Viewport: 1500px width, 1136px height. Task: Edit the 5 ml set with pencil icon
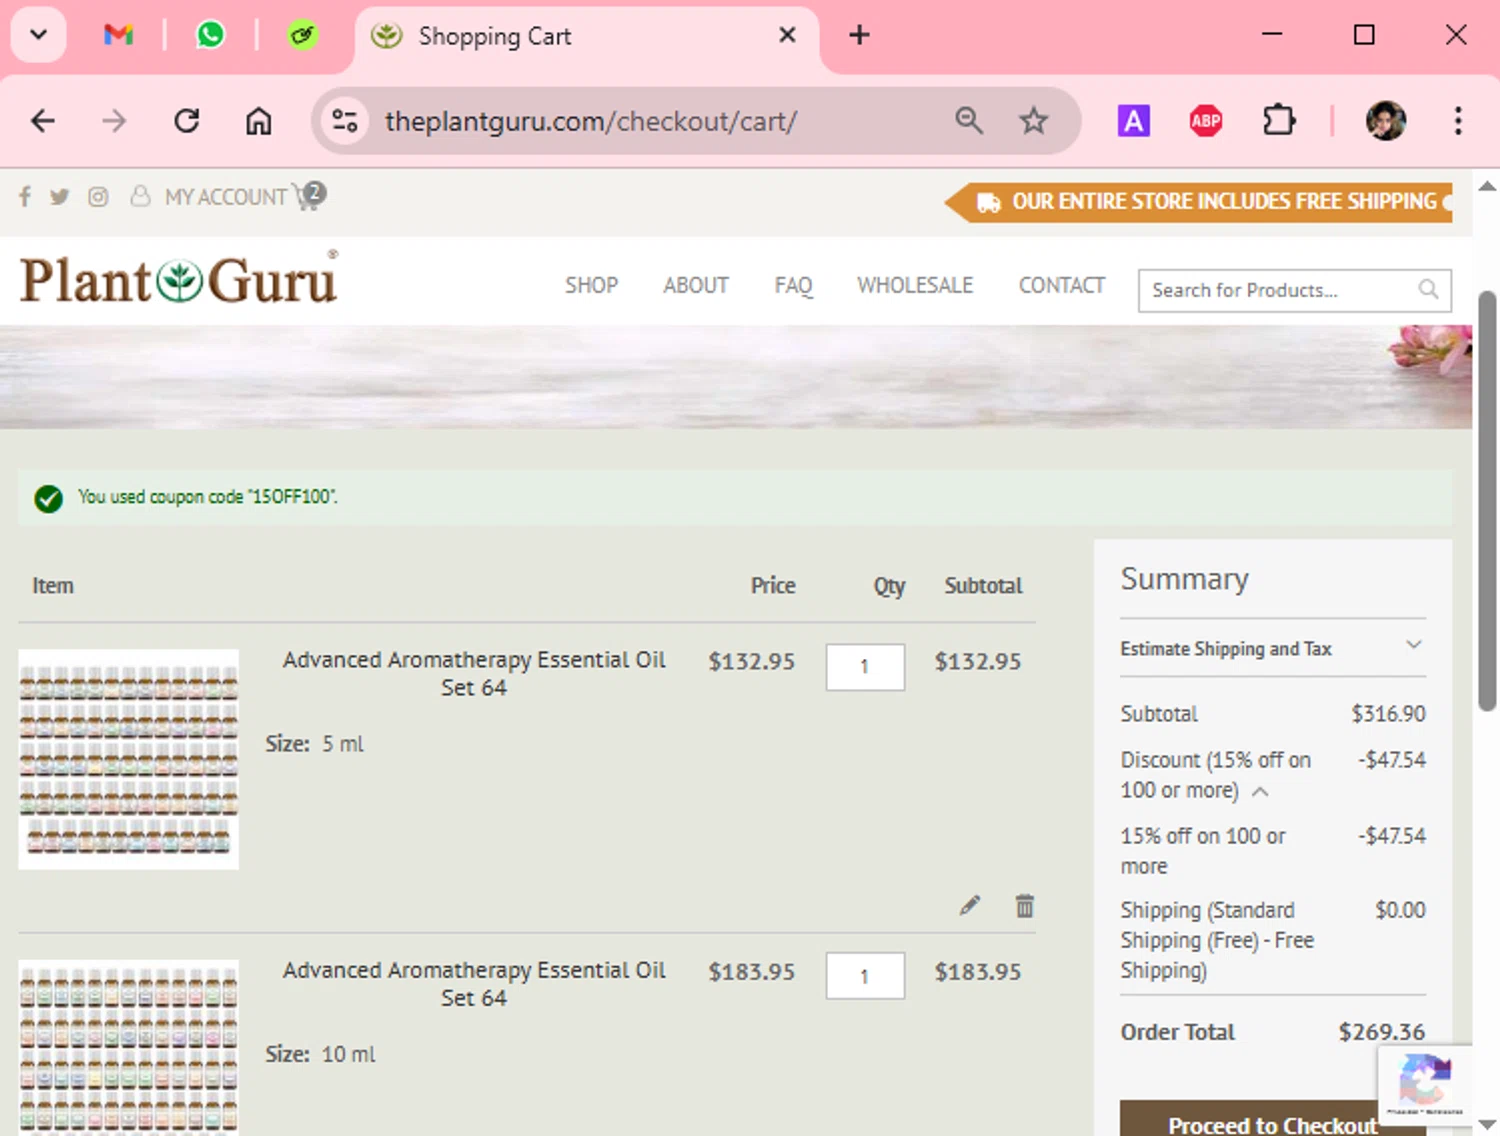point(969,906)
